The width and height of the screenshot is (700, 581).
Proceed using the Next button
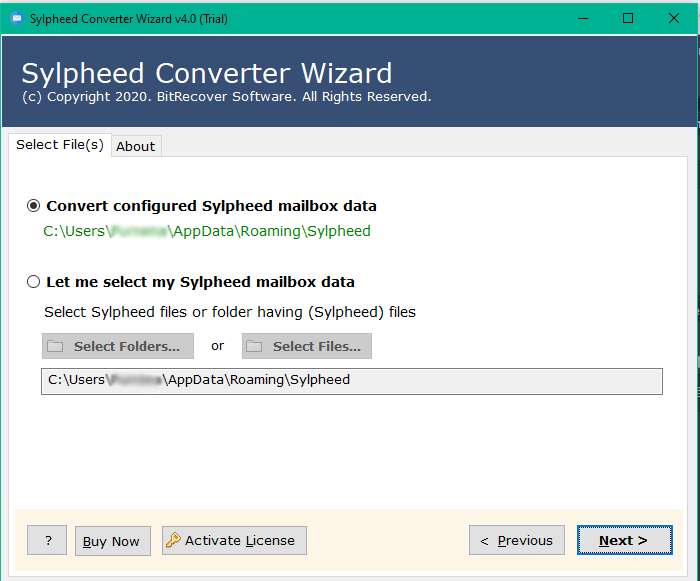click(x=624, y=541)
